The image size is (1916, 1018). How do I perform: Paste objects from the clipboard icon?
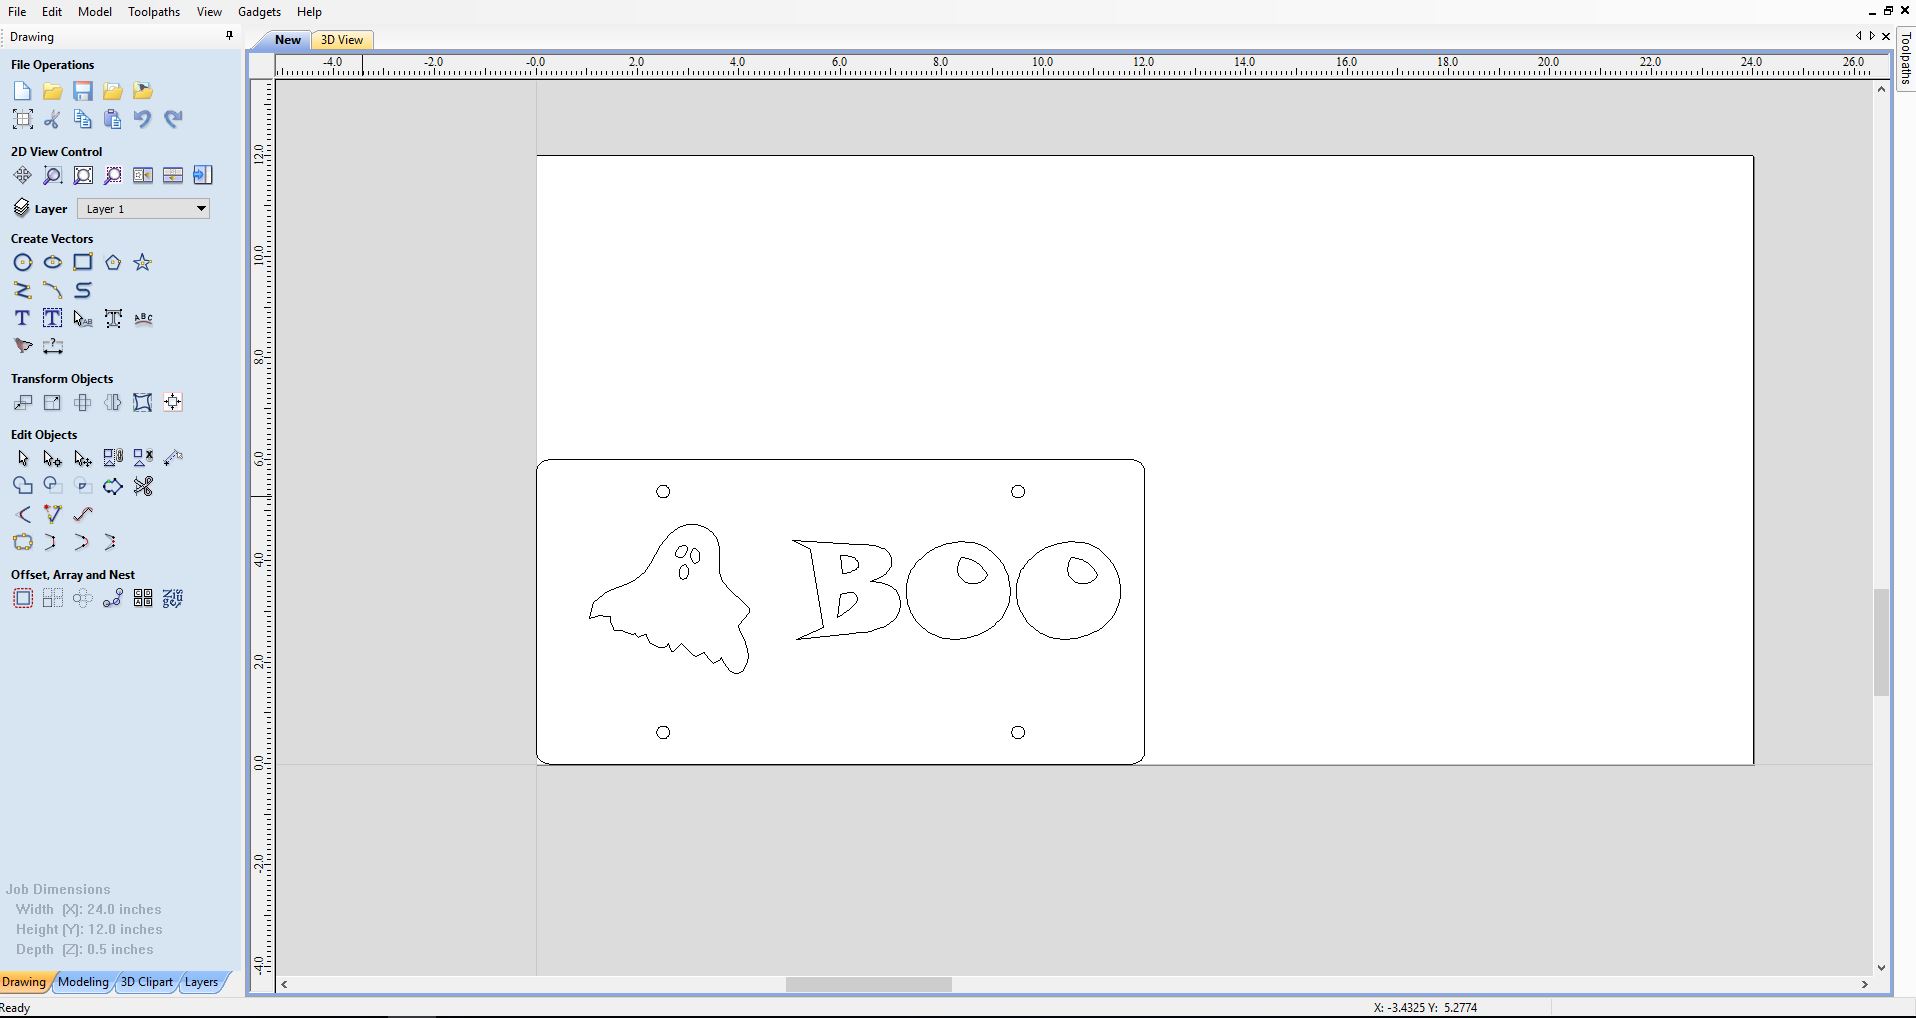pos(112,119)
